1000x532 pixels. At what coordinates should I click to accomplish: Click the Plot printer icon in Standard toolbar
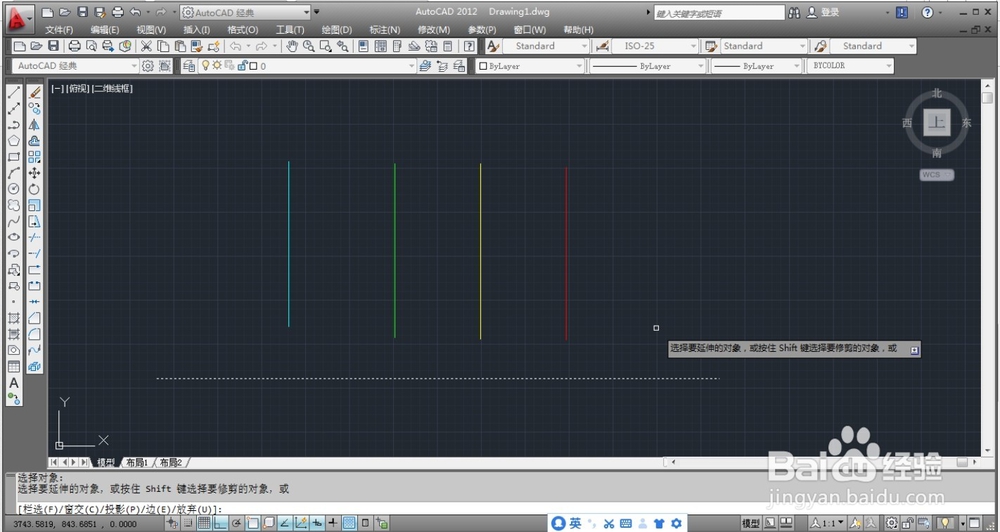(75, 46)
